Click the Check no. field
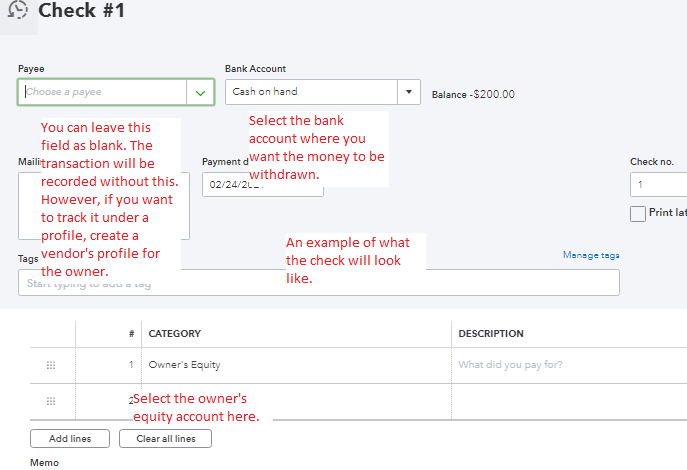The image size is (687, 470). pyautogui.click(x=658, y=185)
